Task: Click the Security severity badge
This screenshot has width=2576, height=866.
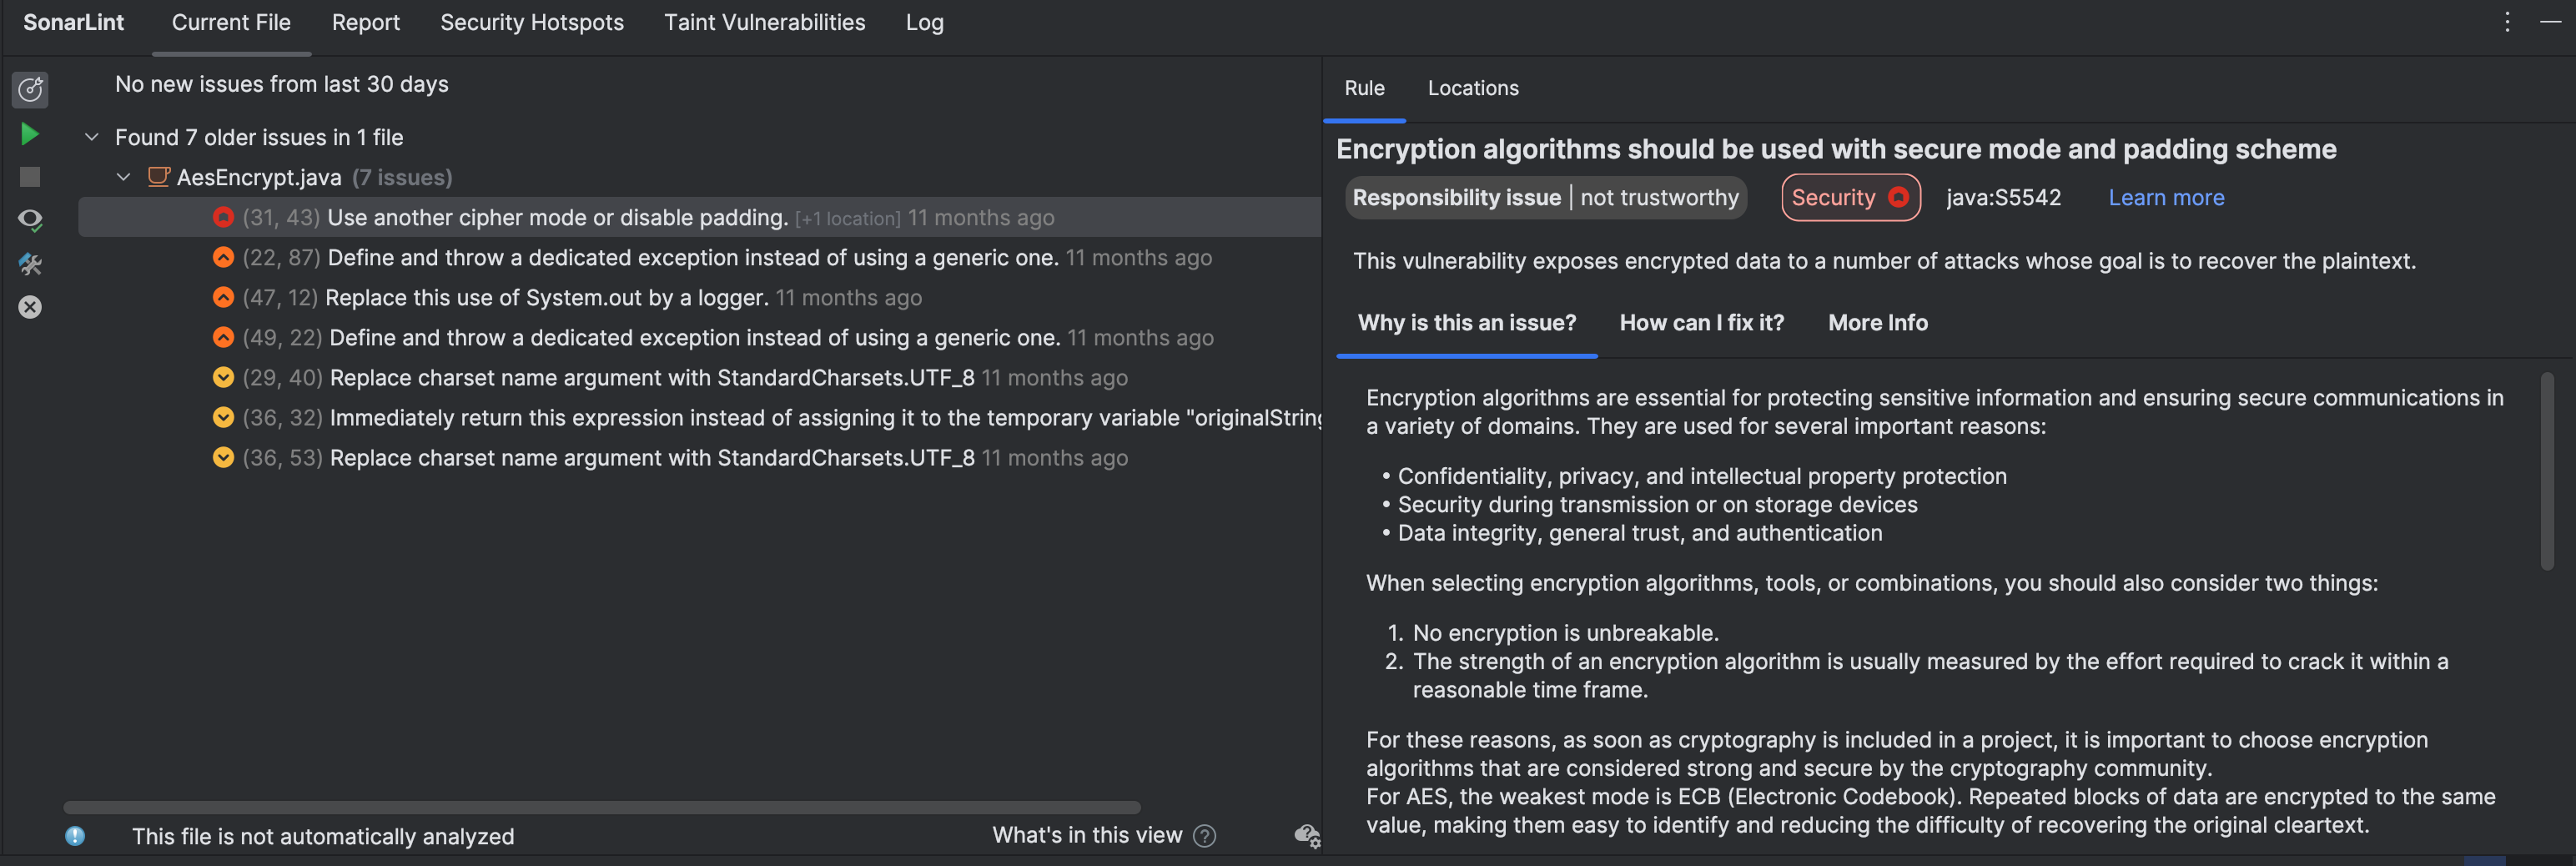Action: click(x=1850, y=198)
